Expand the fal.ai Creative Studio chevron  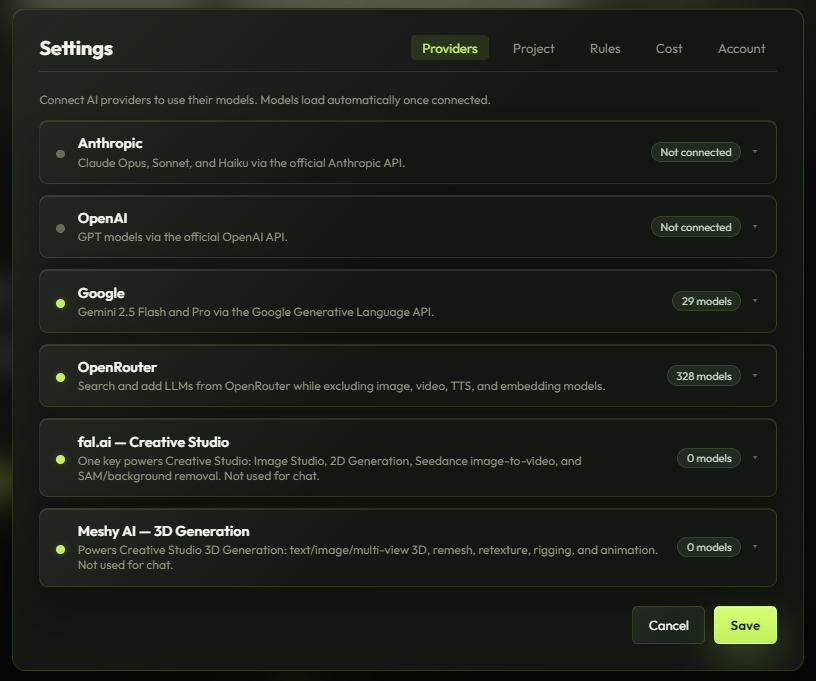coord(755,458)
